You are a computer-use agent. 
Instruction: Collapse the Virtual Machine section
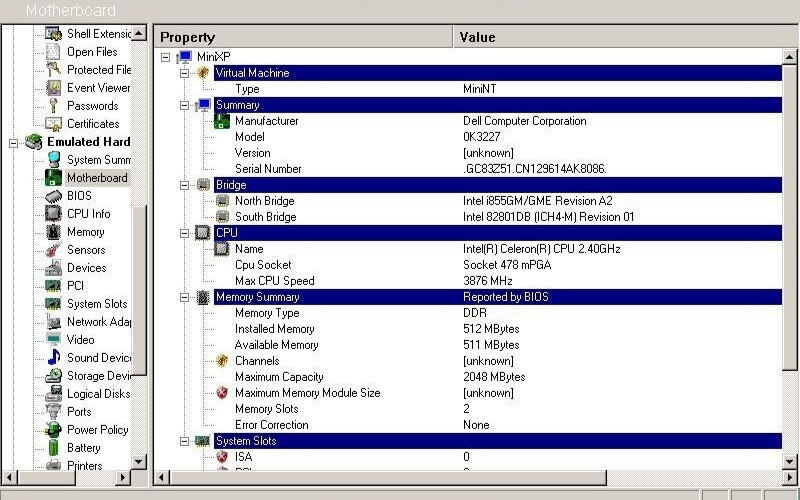click(x=185, y=73)
